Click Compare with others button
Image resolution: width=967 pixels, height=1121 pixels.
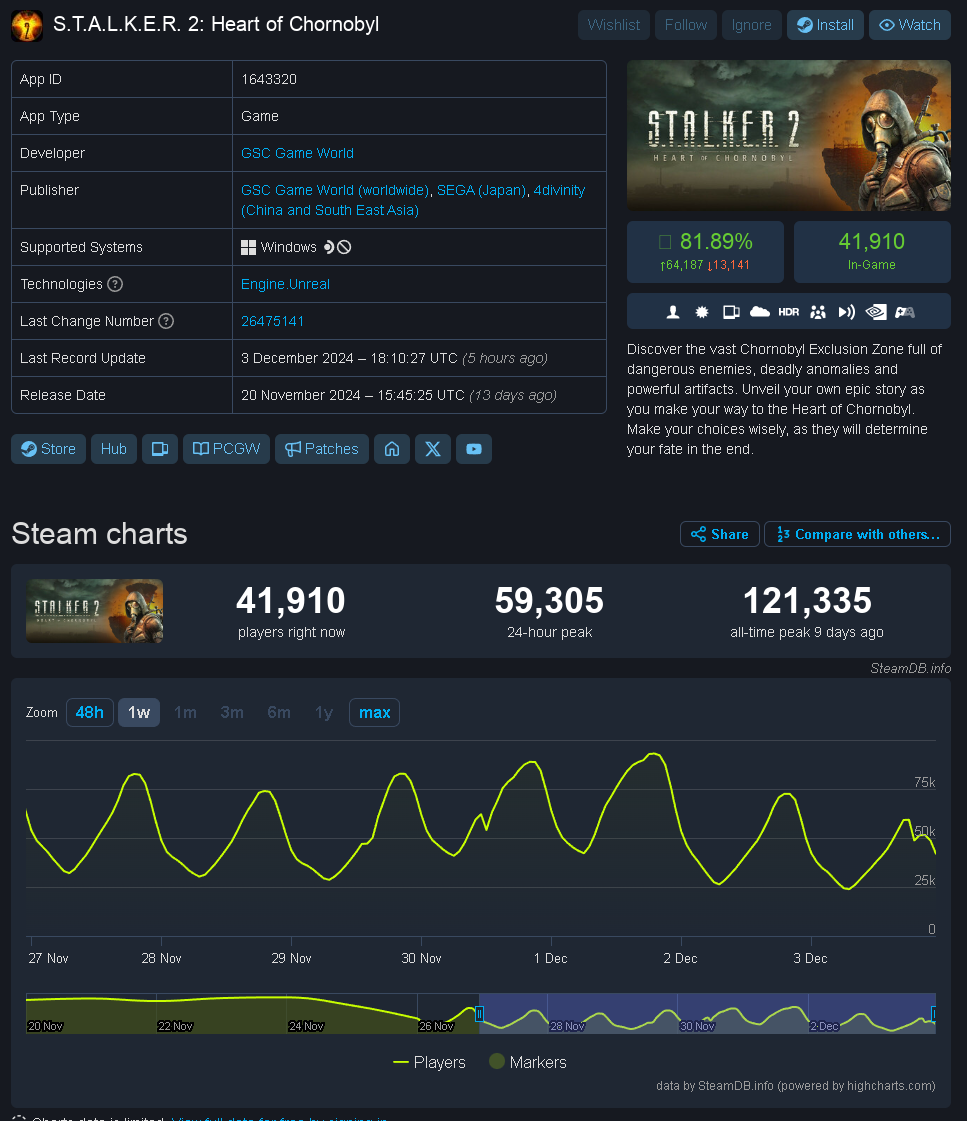[858, 534]
